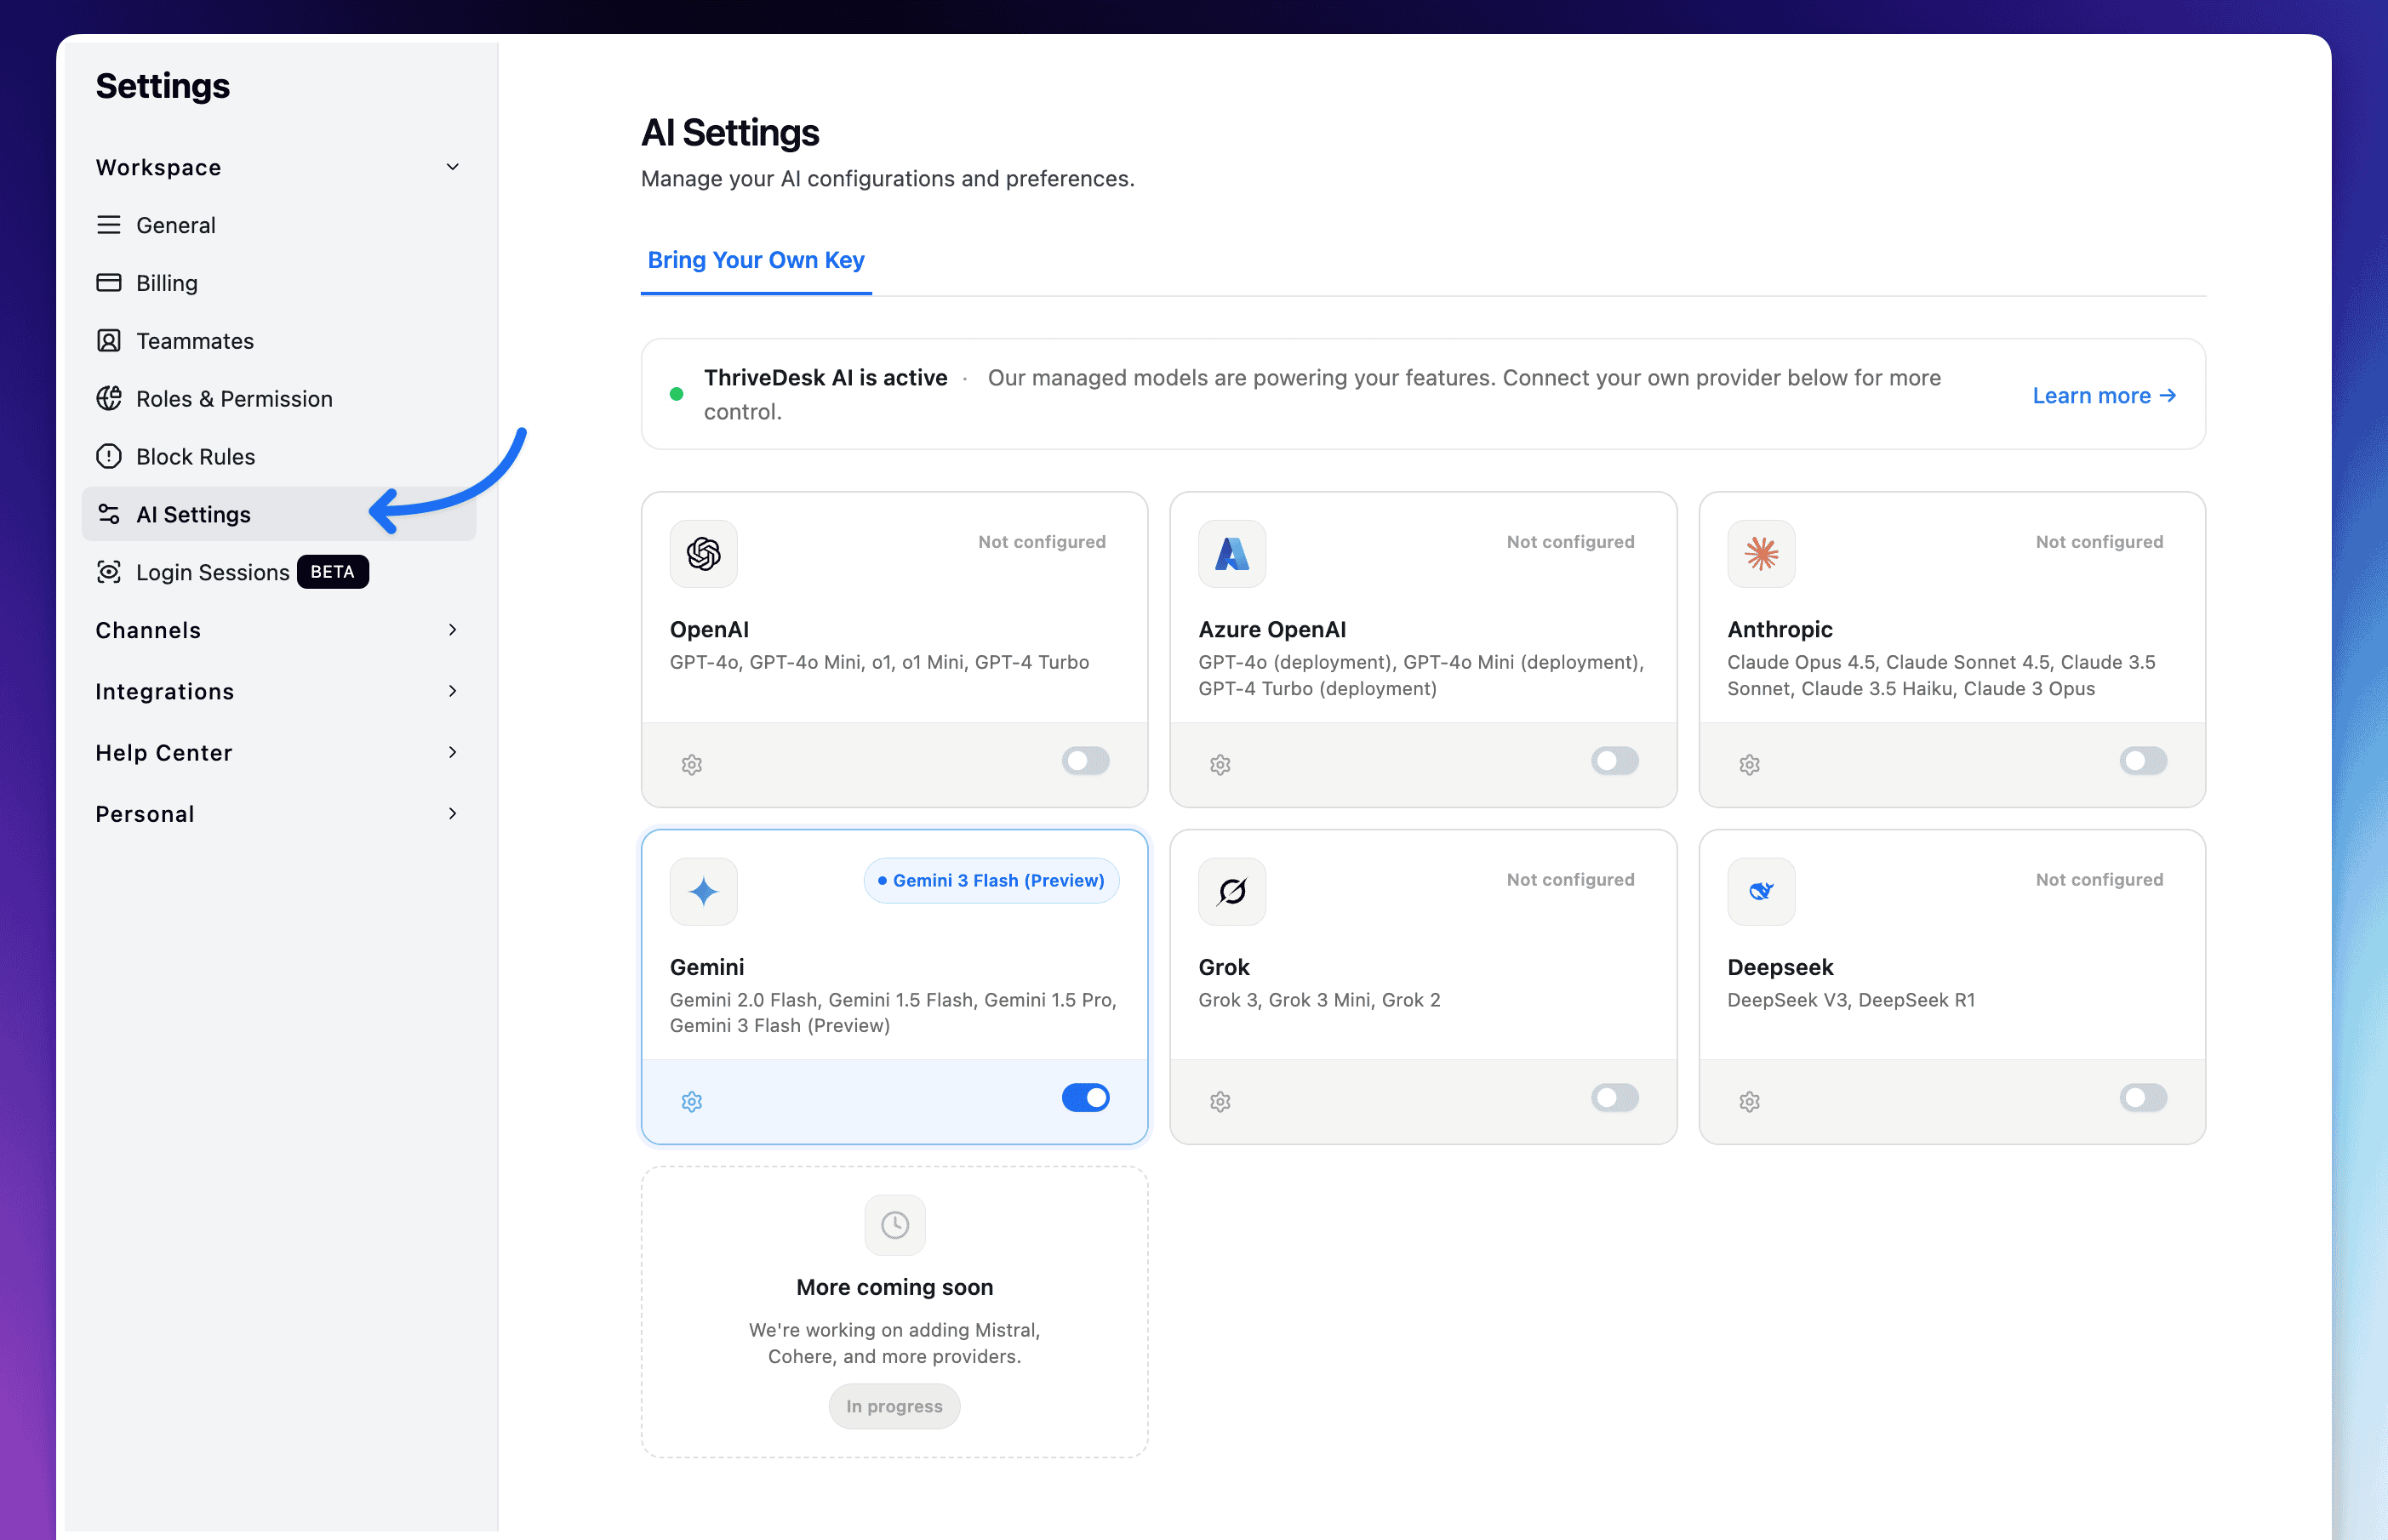This screenshot has width=2388, height=1540.
Task: Click the Anthropic starburst logo icon
Action: pos(1761,553)
